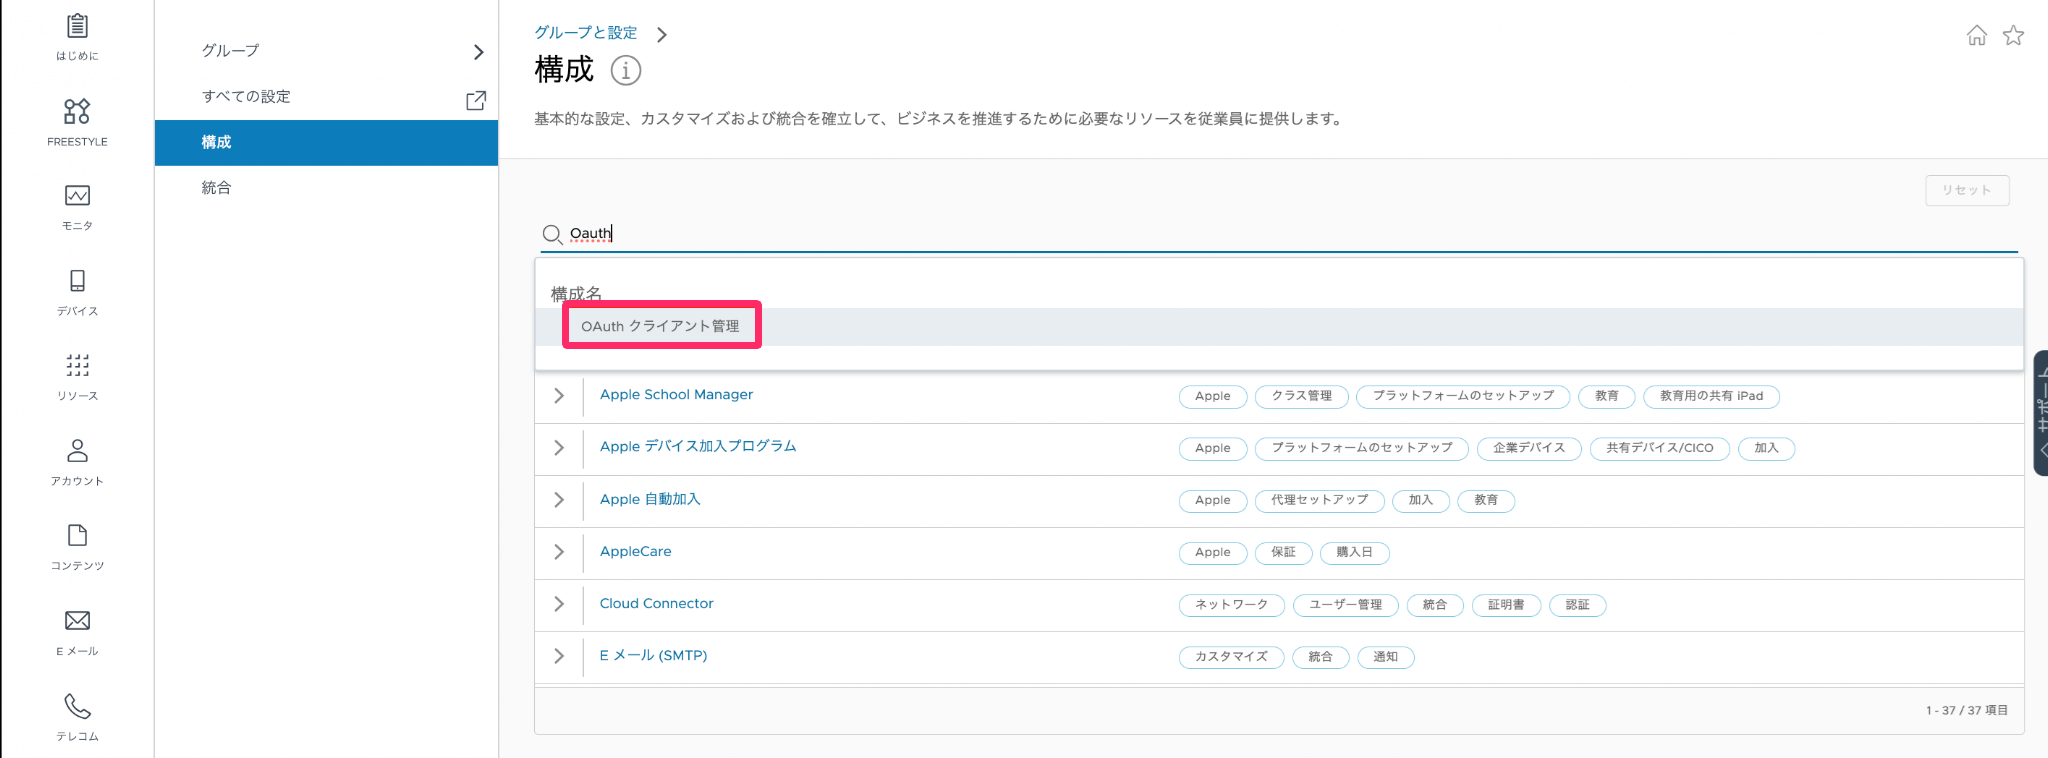
Task: Expand the Apple デバイス加入プログラム row
Action: [x=559, y=448]
